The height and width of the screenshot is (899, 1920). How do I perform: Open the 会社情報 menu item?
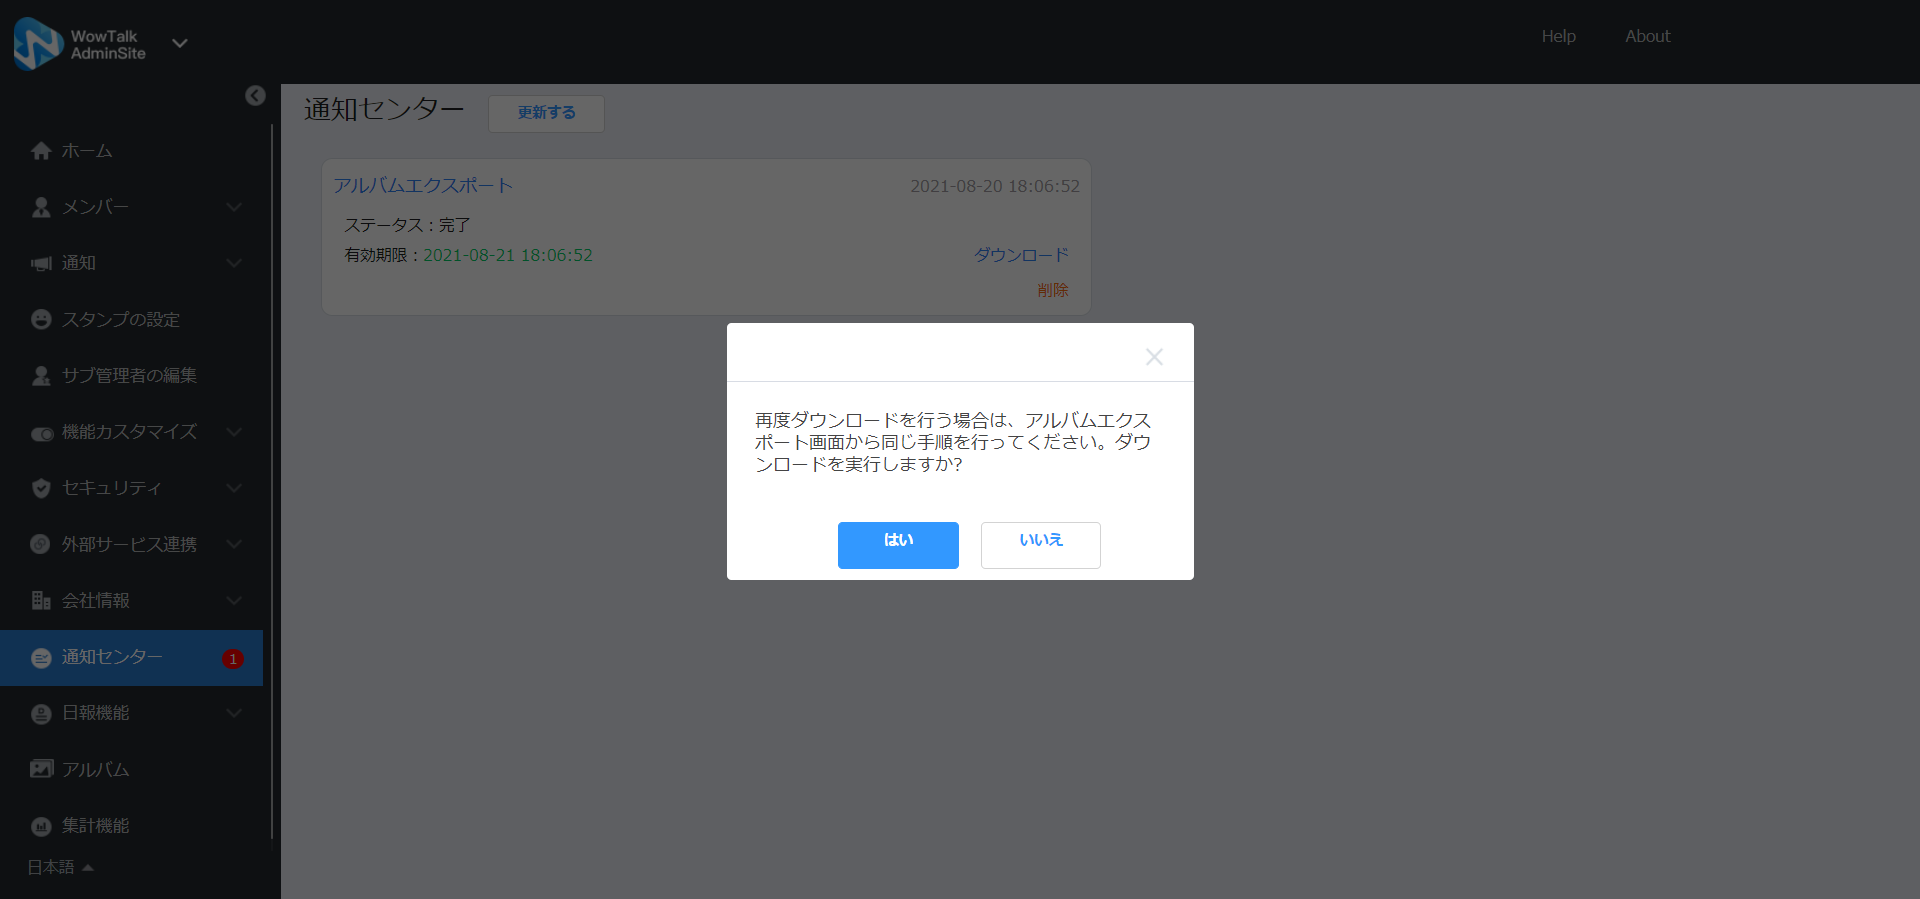[x=96, y=601]
